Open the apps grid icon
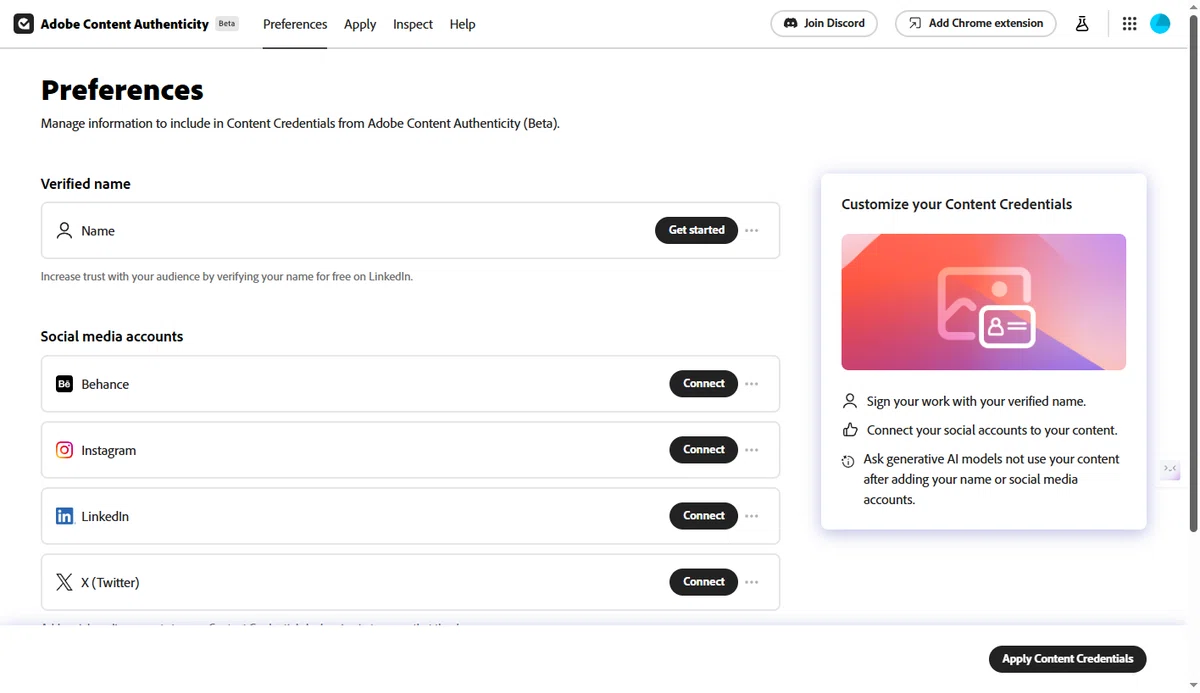Viewport: 1200px width, 693px height. pos(1129,24)
